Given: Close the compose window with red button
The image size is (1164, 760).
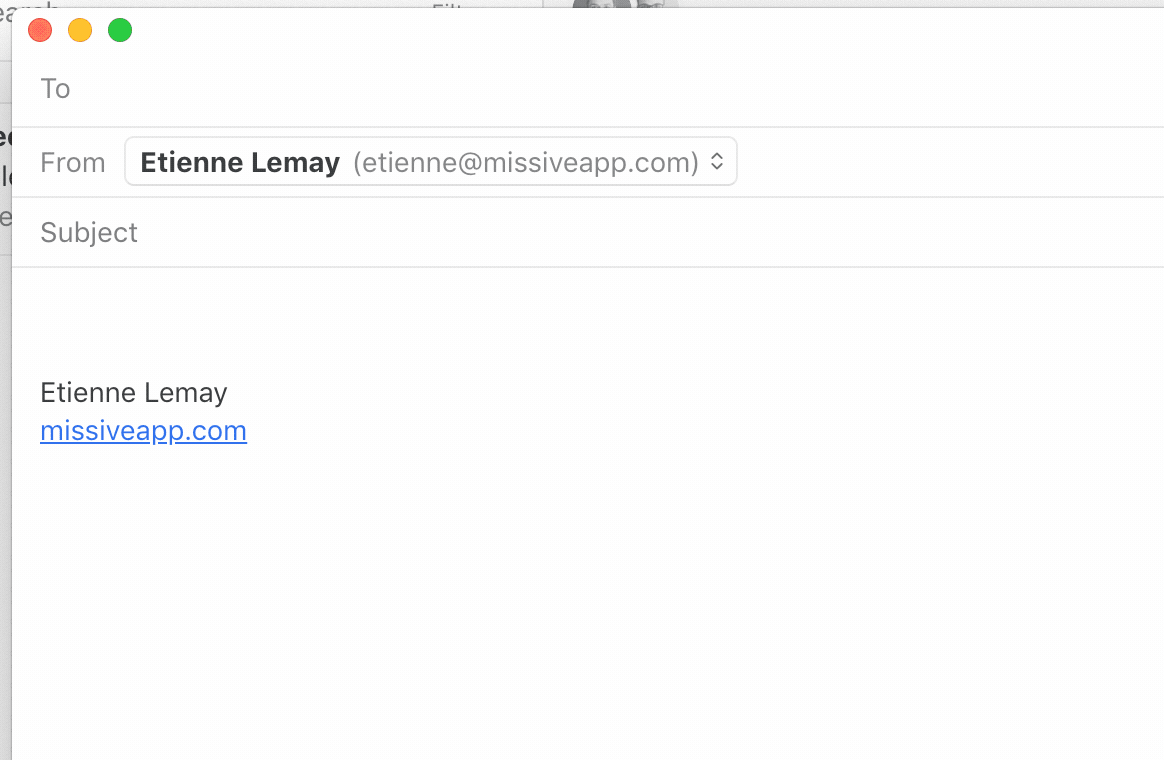Looking at the screenshot, I should (40, 30).
